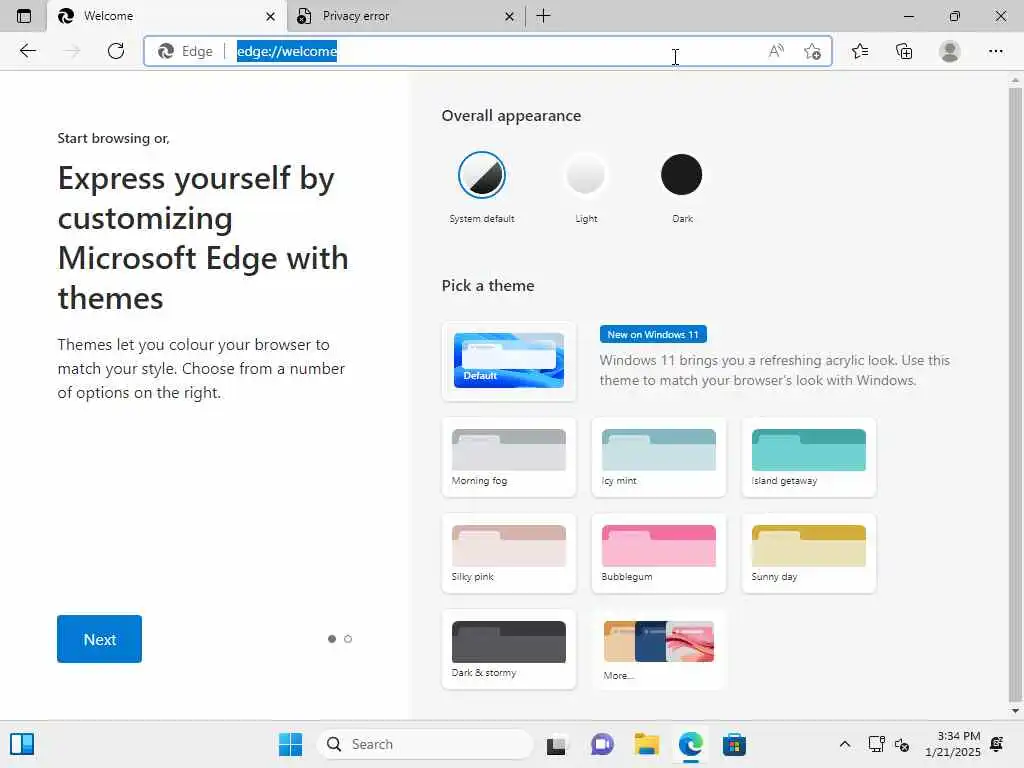The height and width of the screenshot is (768, 1024).
Task: Click the New on Windows 11 badge
Action: coord(653,334)
